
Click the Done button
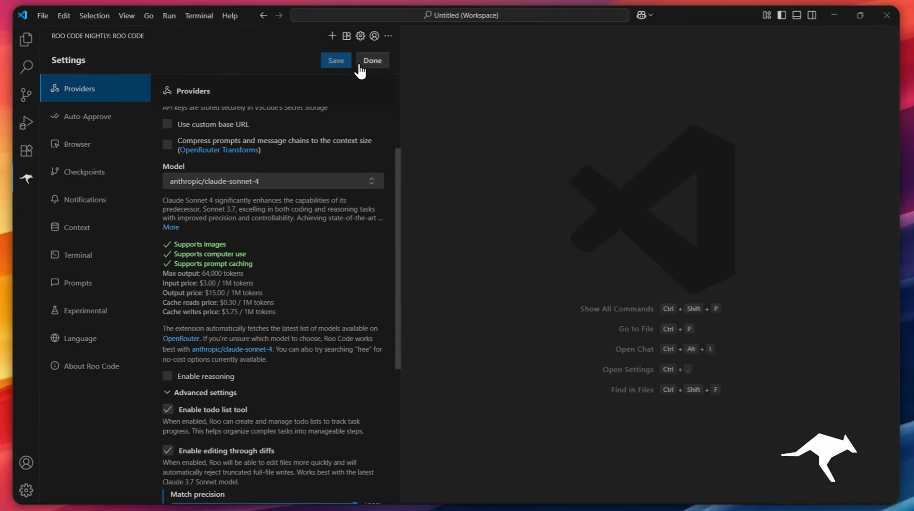[372, 60]
